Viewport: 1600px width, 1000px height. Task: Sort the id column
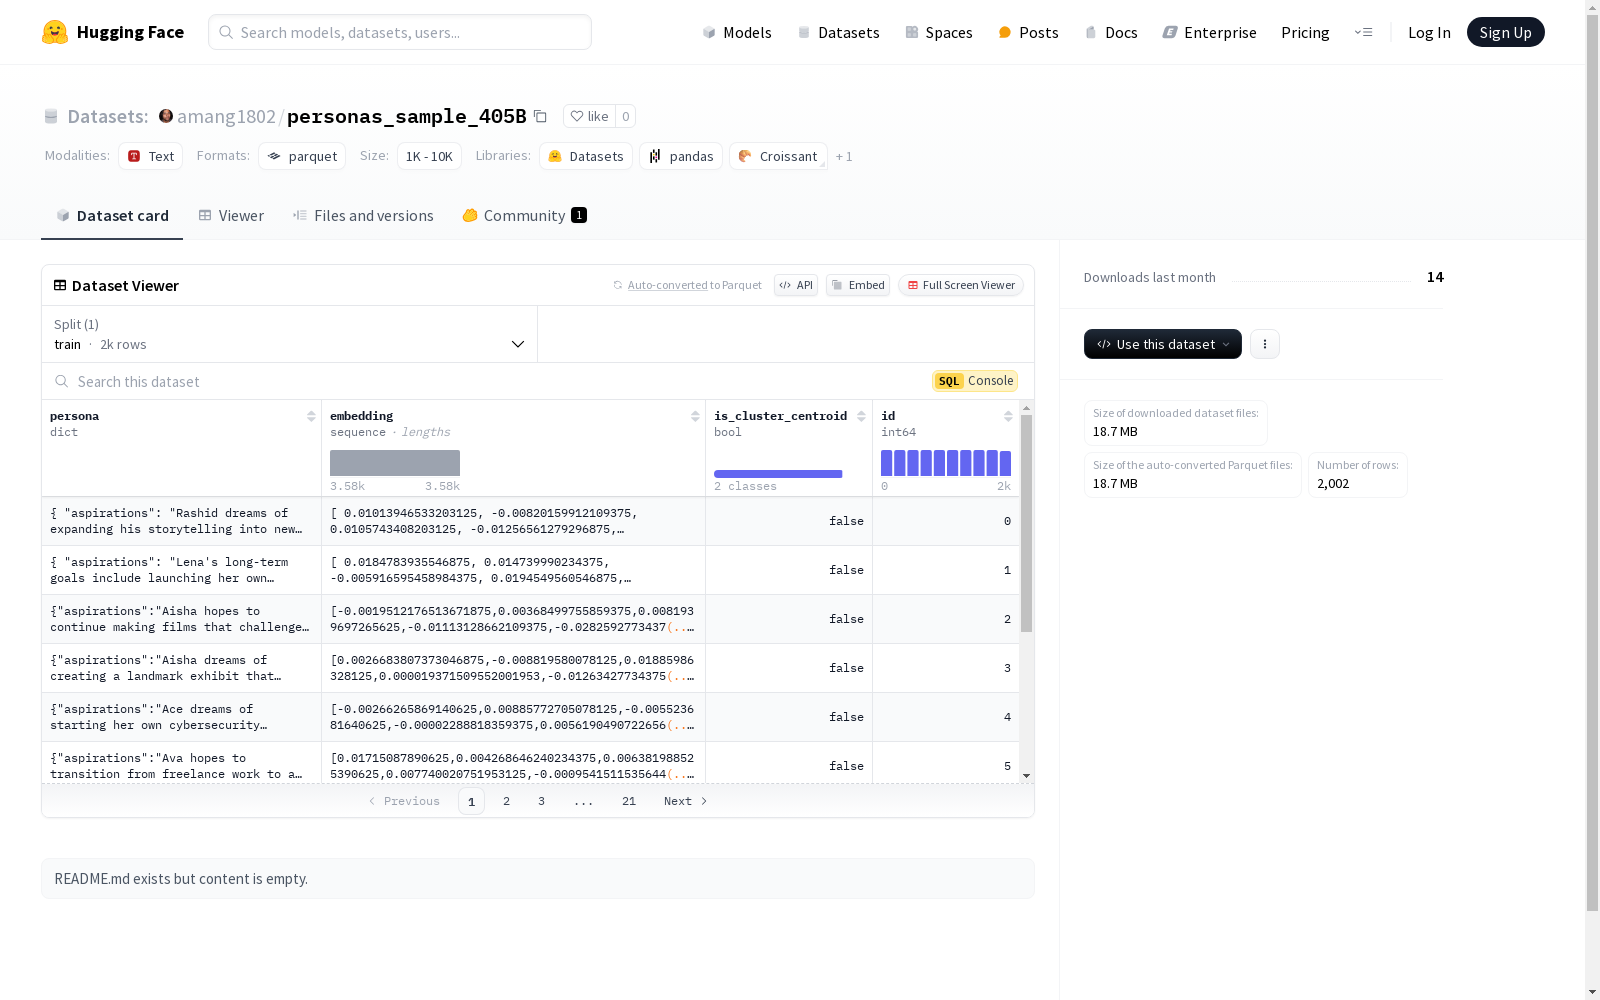point(1008,416)
